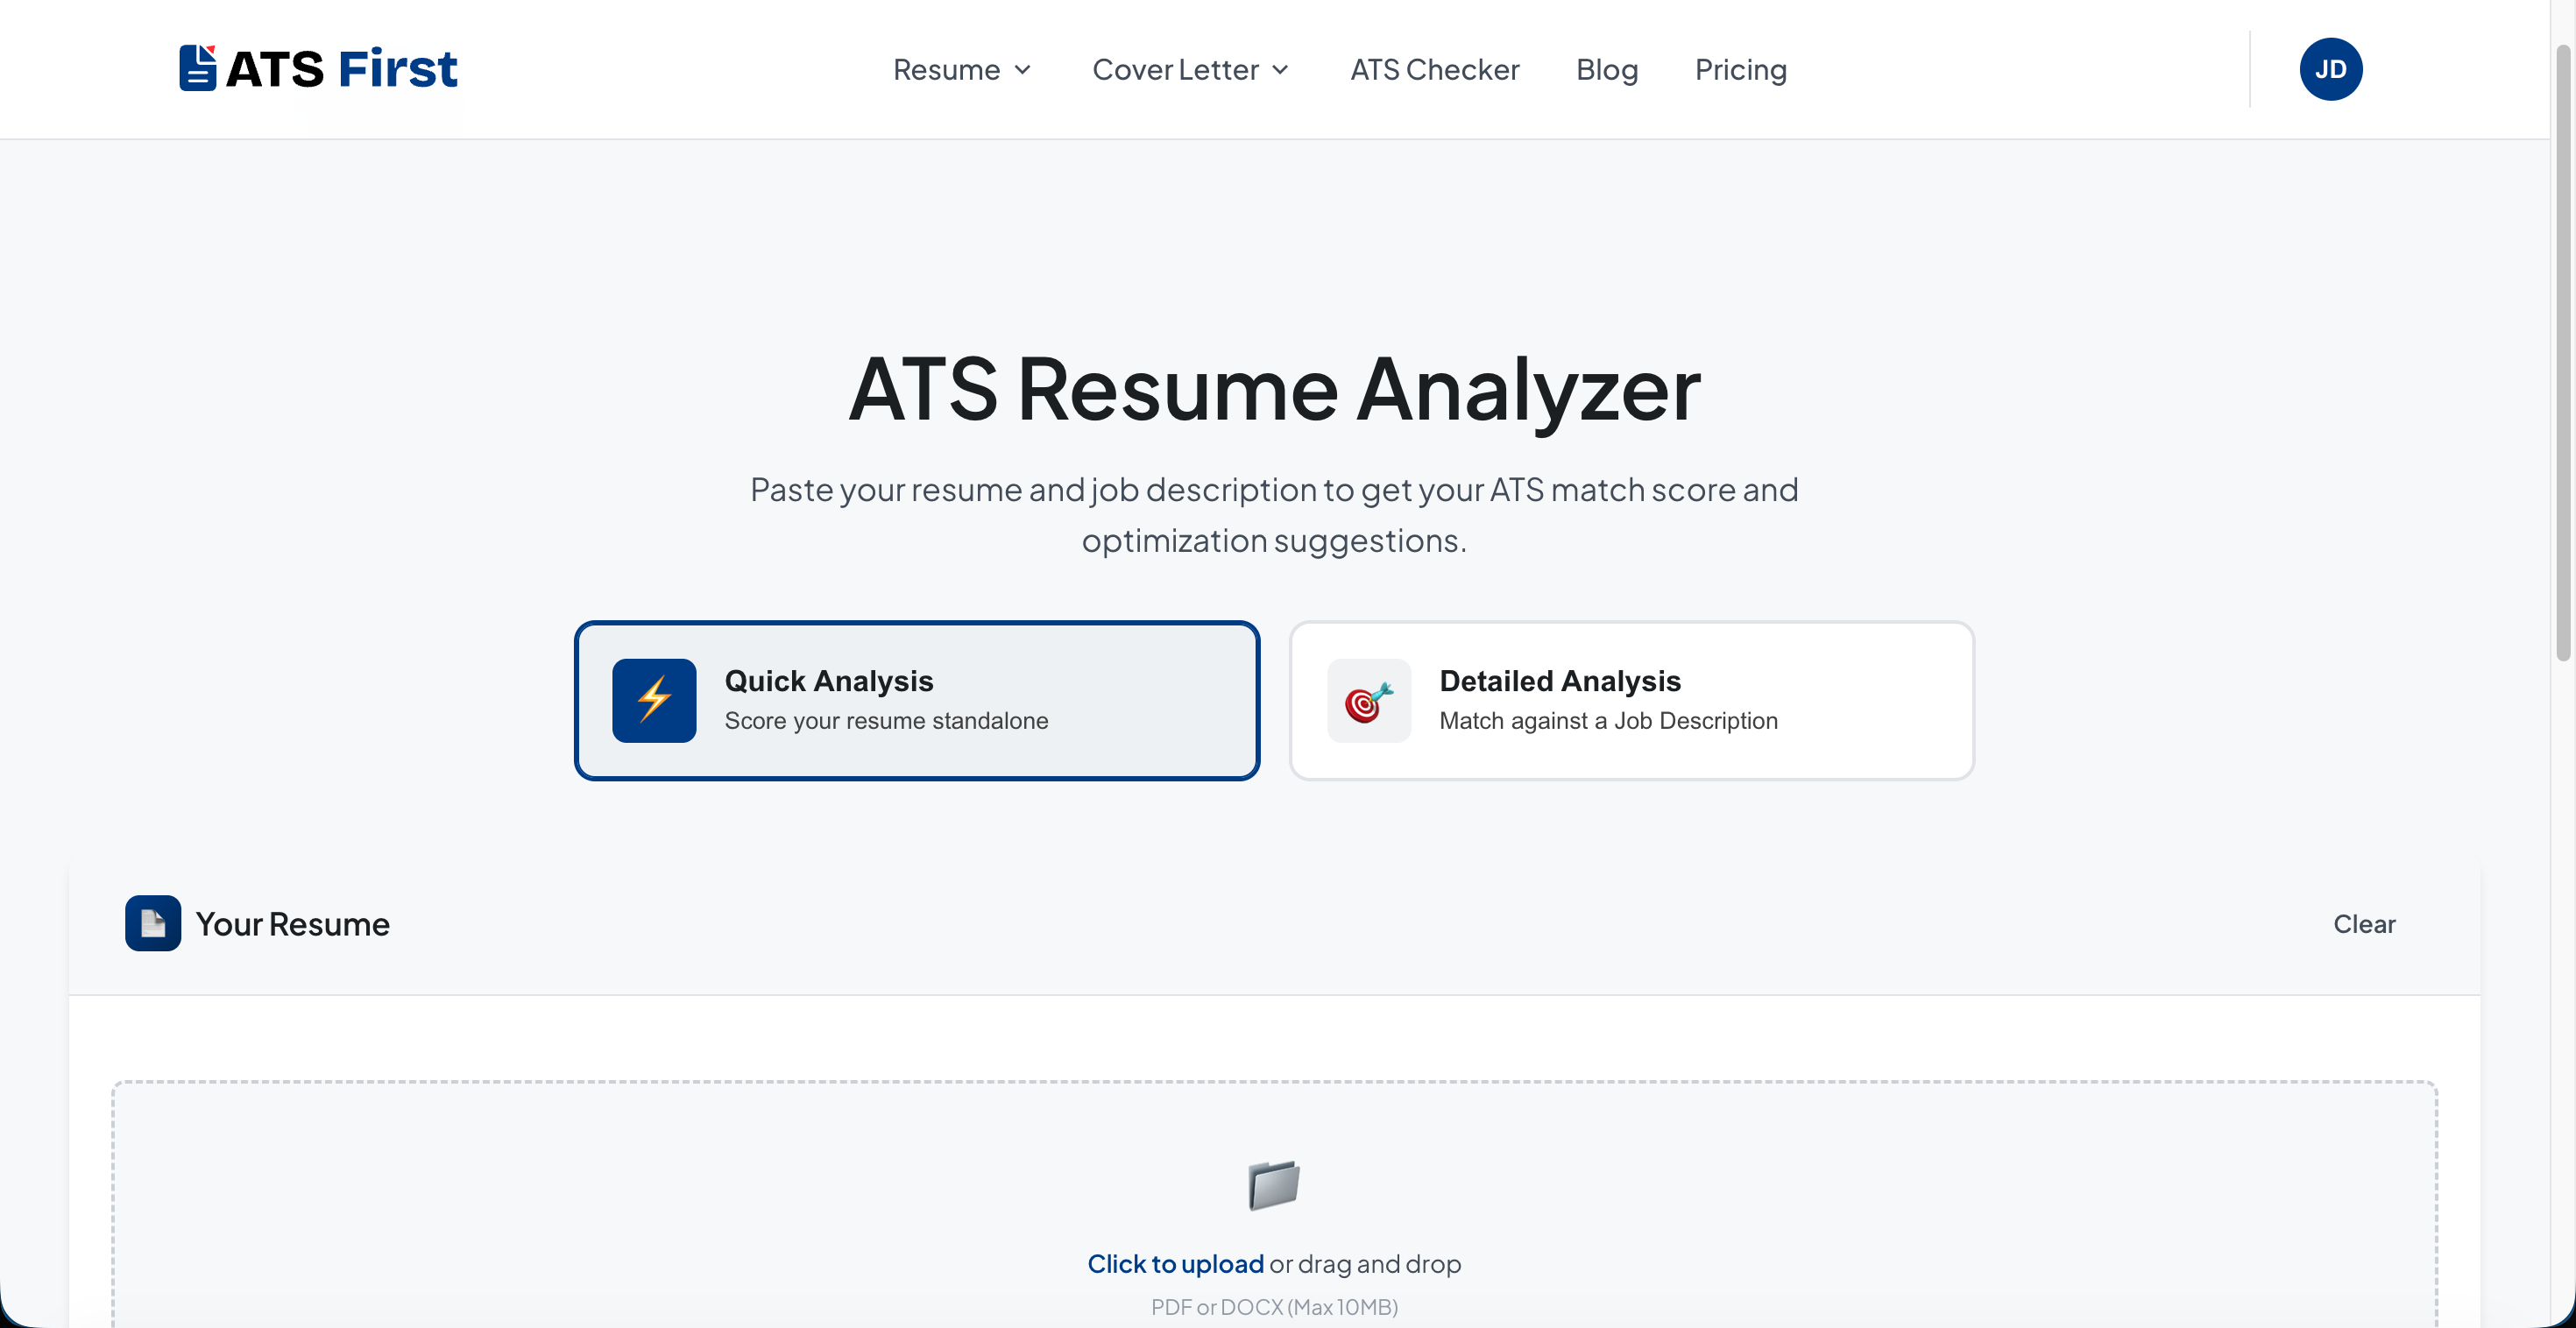Click the document icon next to Your Resume
This screenshot has height=1328, width=2576.
coord(152,923)
